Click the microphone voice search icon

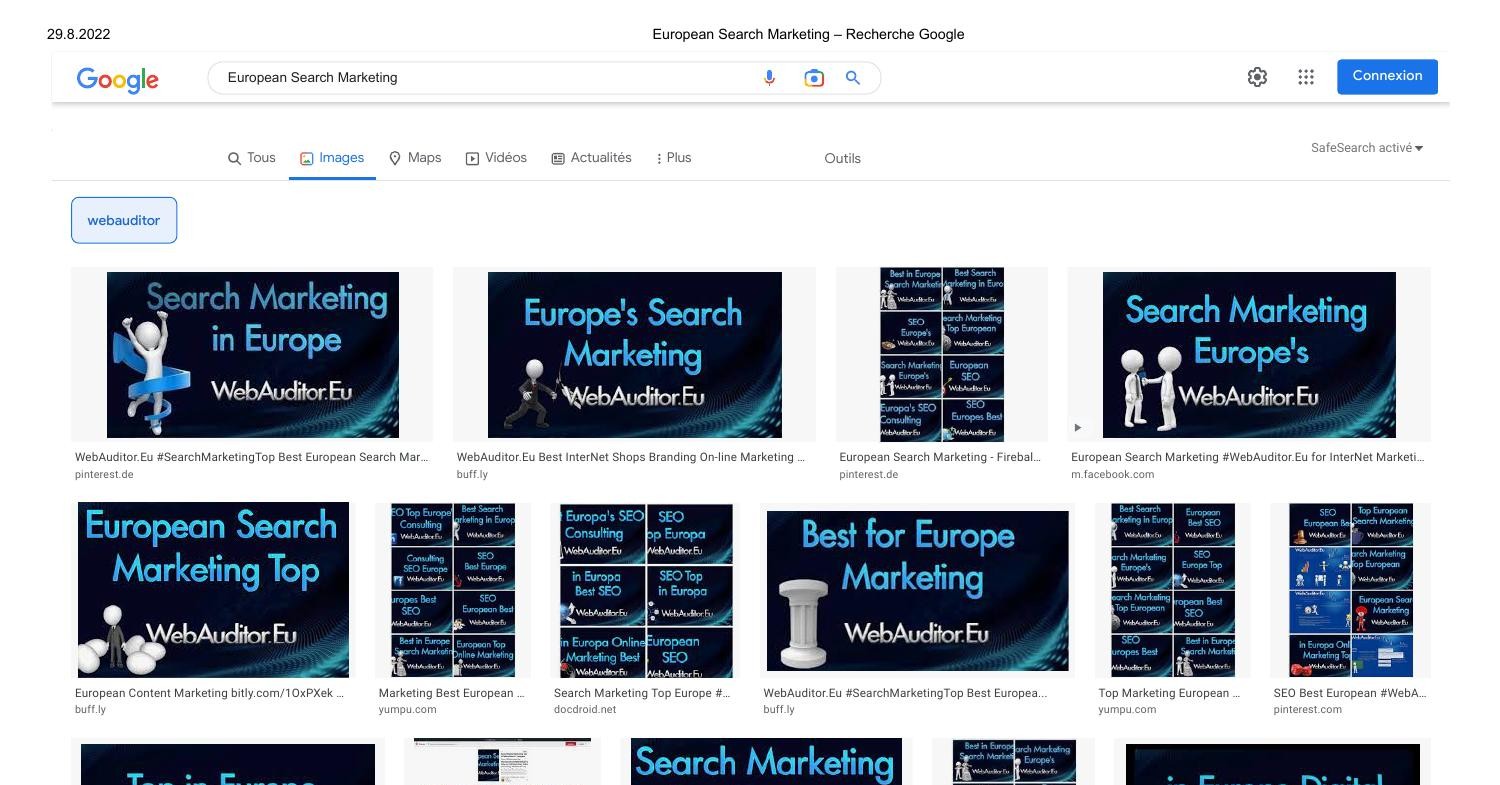(768, 77)
